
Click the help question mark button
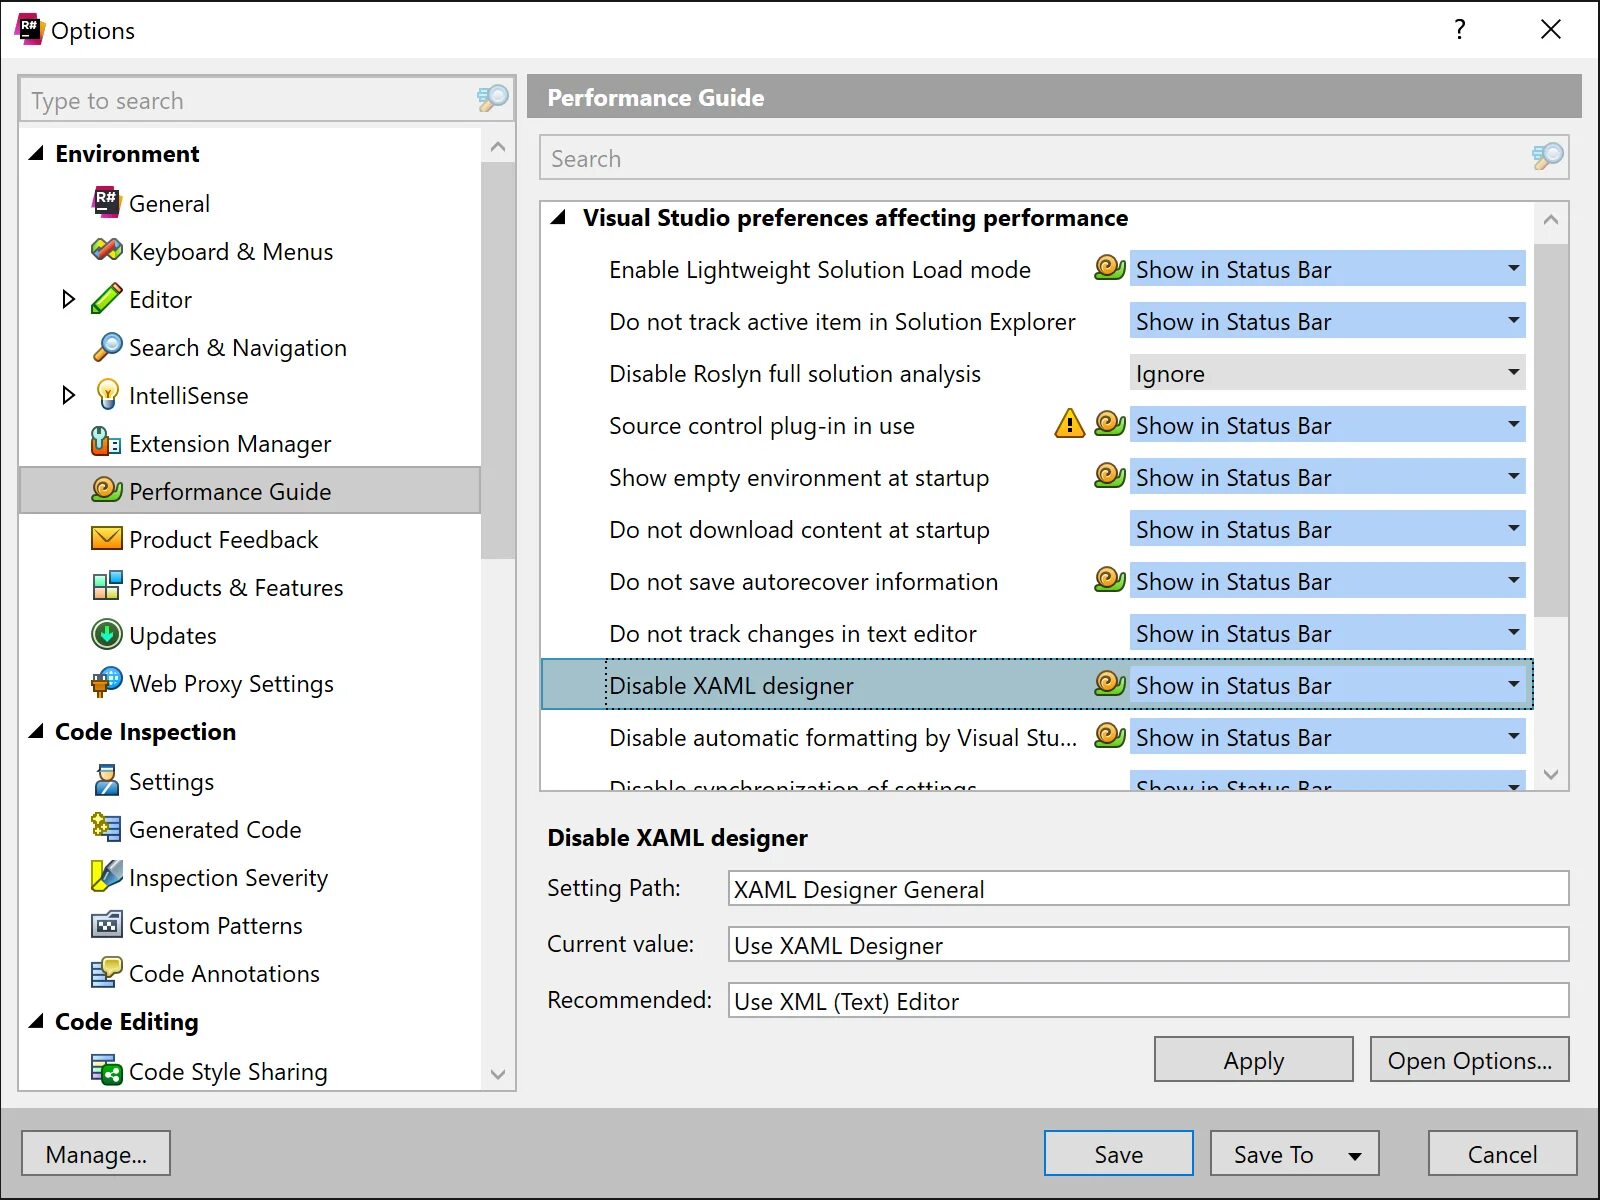tap(1460, 29)
